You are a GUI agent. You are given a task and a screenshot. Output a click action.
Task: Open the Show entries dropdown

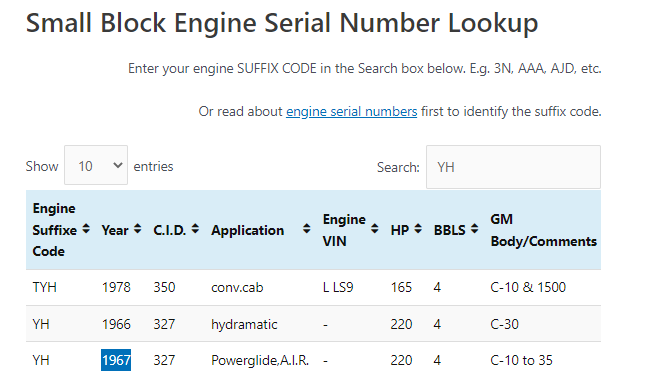click(x=96, y=165)
